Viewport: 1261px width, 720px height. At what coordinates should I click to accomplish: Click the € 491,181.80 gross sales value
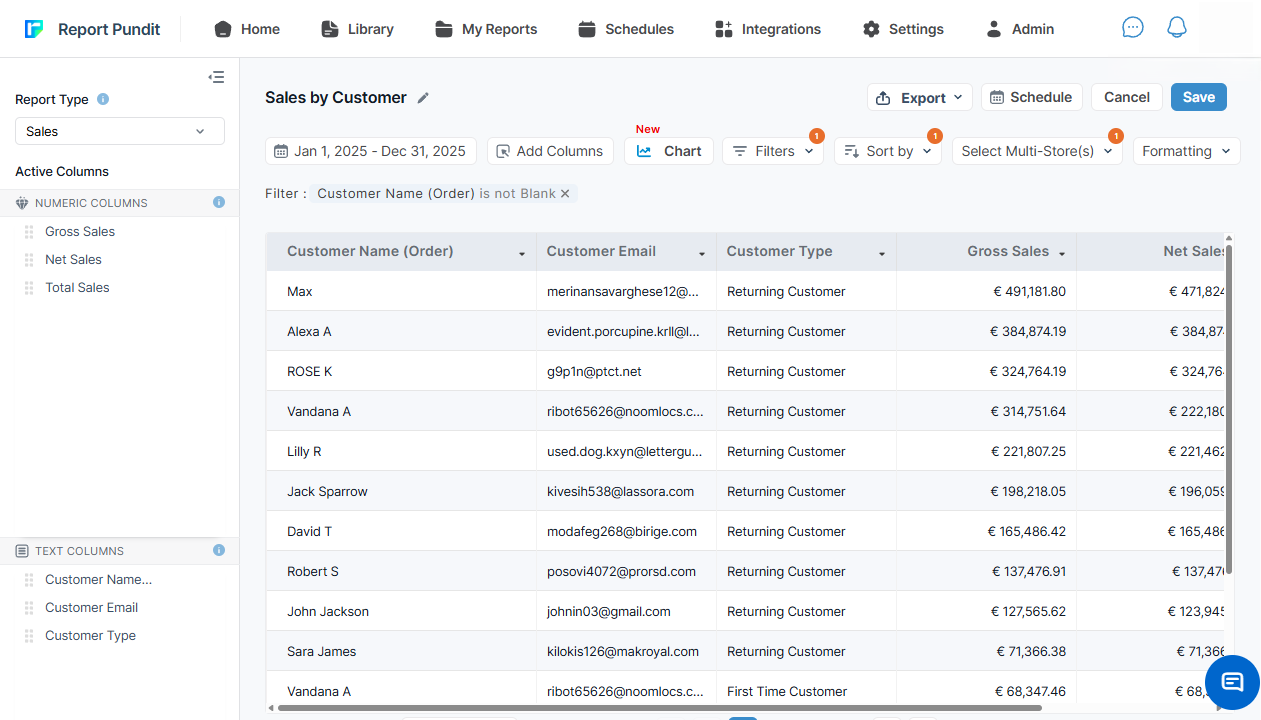[x=1028, y=292]
